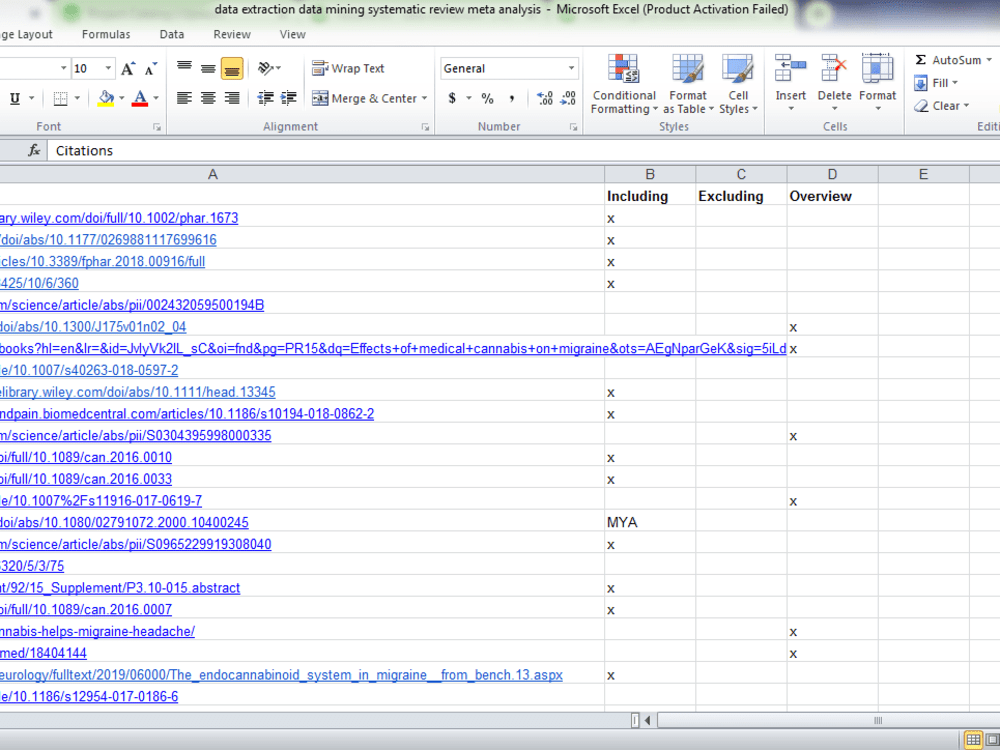
Task: Apply Accounting dollar format
Action: pos(452,98)
